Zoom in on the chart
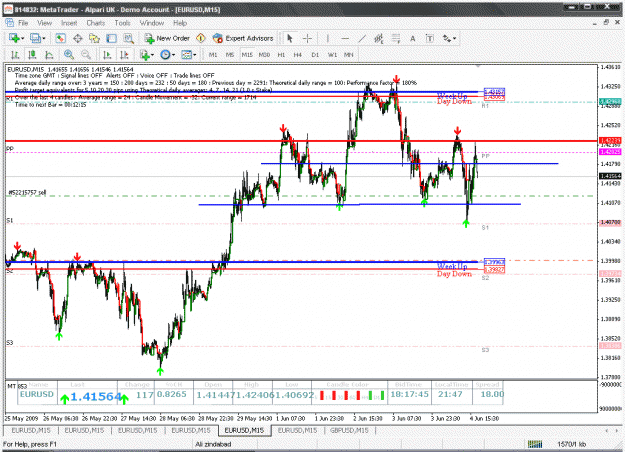 pyautogui.click(x=69, y=55)
